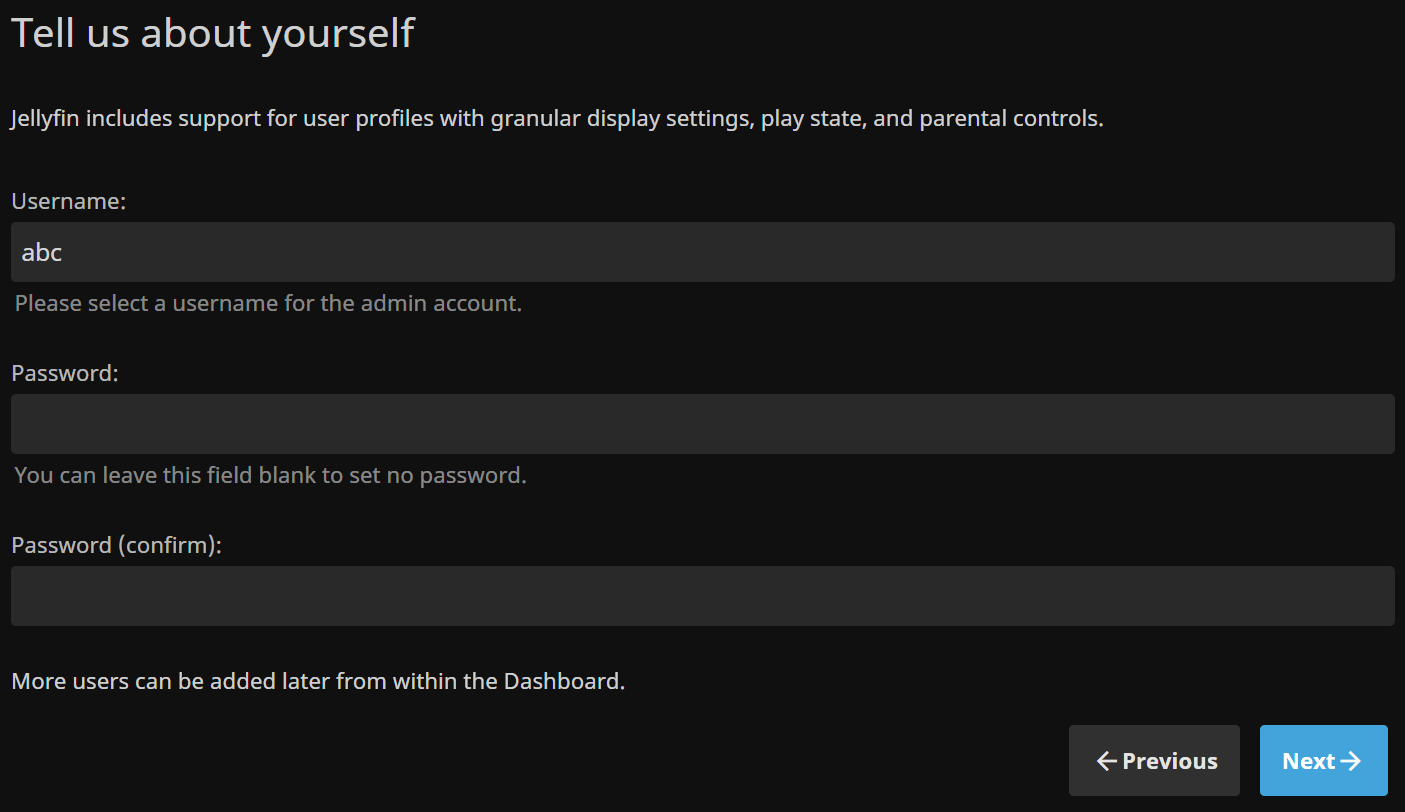Image resolution: width=1405 pixels, height=812 pixels.
Task: Click the 'leave this field blank' hint
Action: [x=270, y=475]
